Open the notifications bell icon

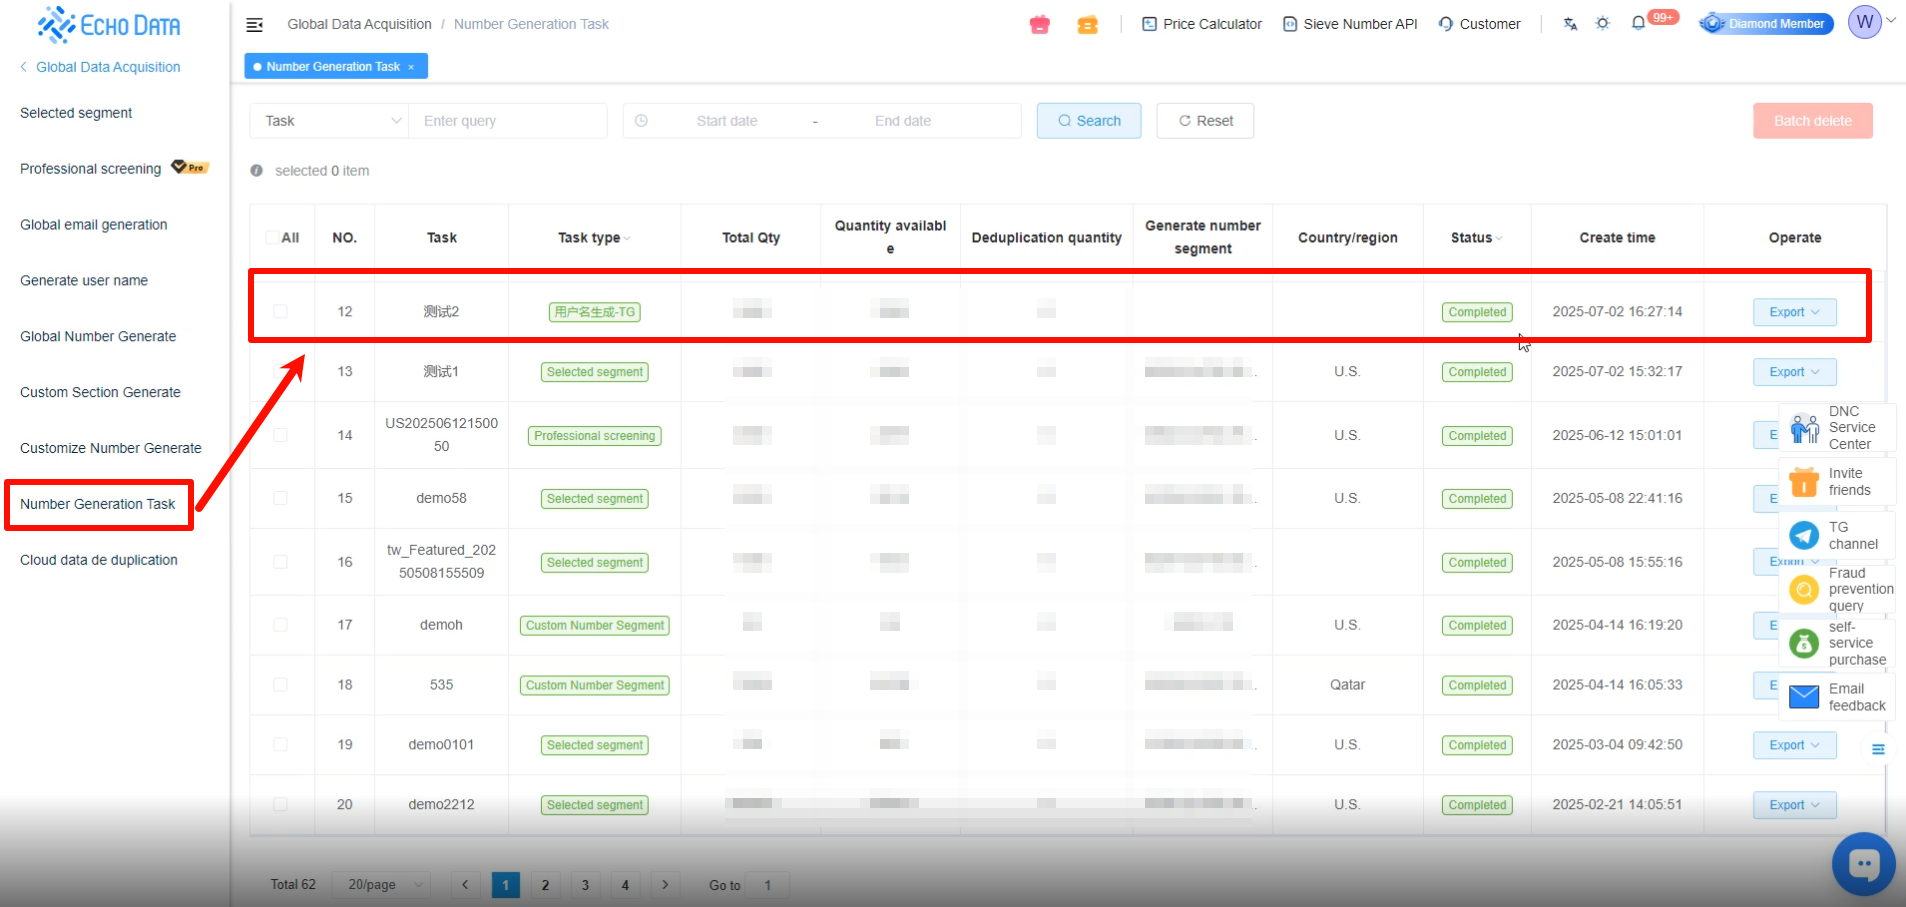[1638, 24]
